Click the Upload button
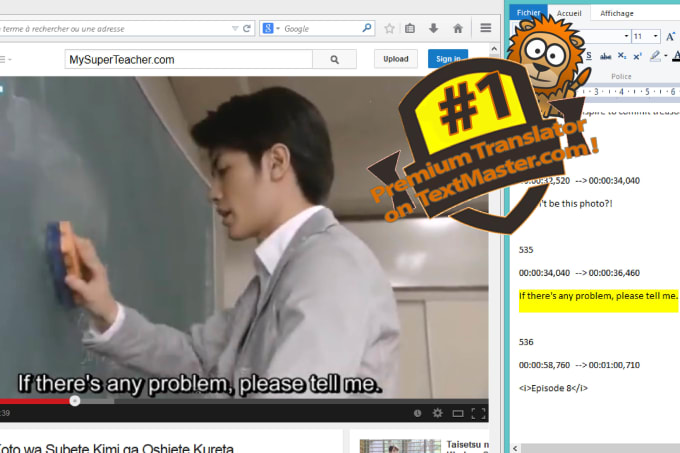Image resolution: width=680 pixels, height=453 pixels. pos(396,59)
